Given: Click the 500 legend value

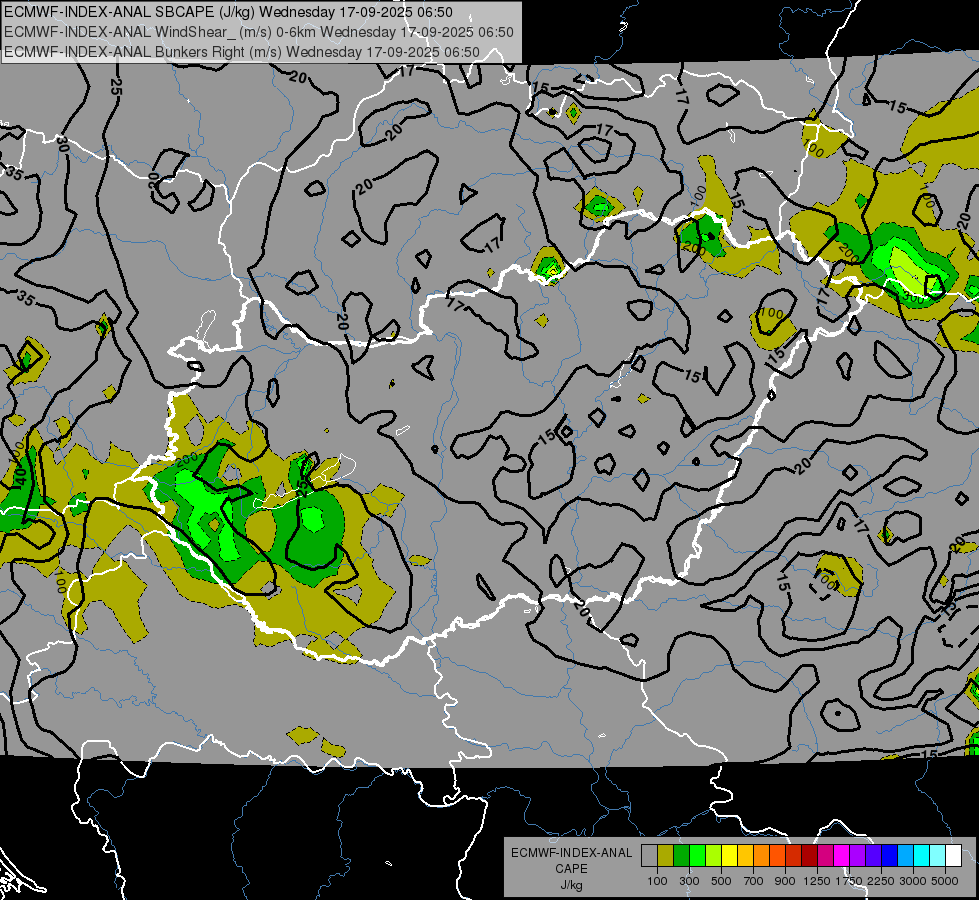Looking at the screenshot, I should click(721, 881).
